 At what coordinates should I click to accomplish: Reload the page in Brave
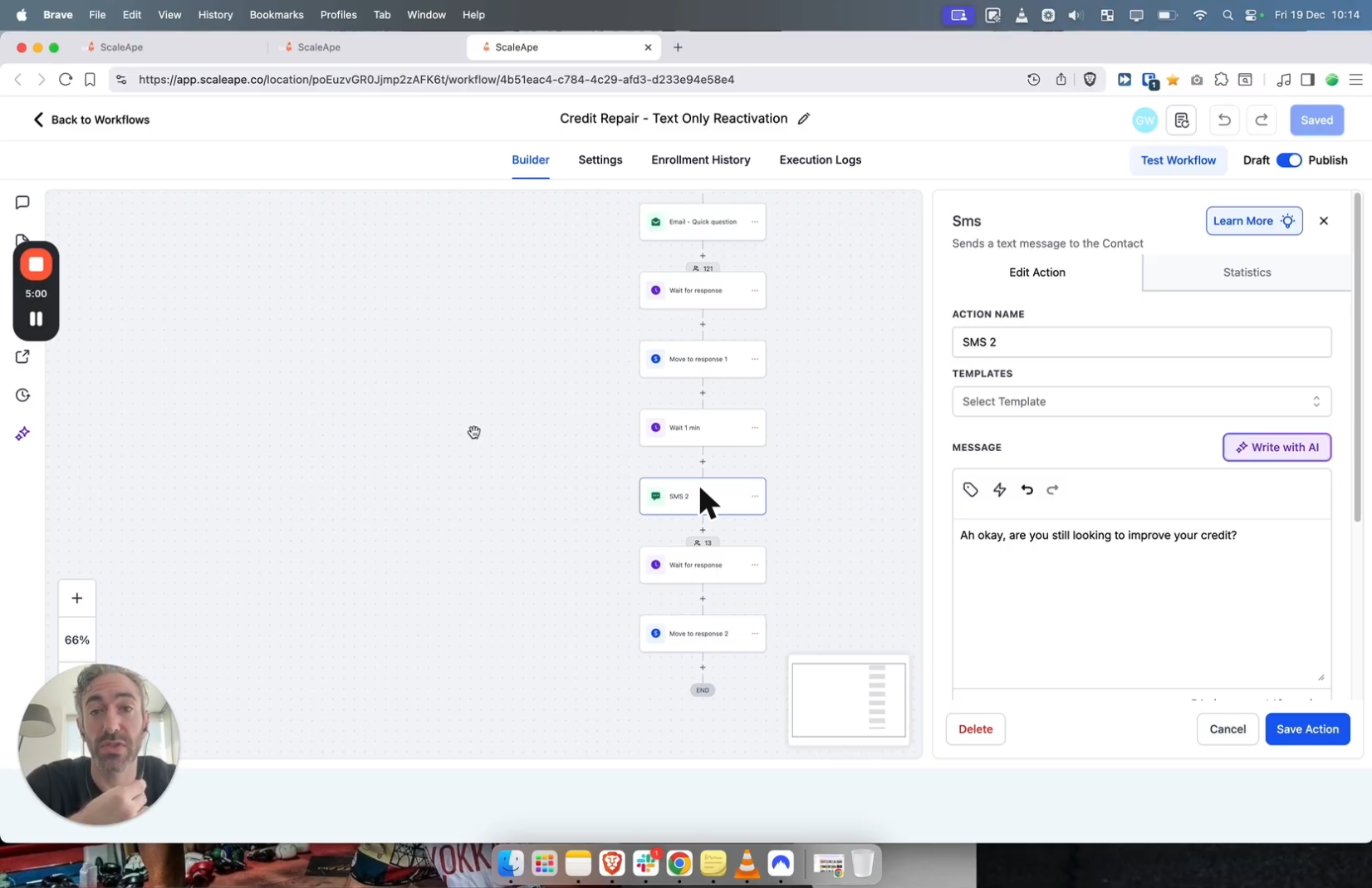point(65,80)
